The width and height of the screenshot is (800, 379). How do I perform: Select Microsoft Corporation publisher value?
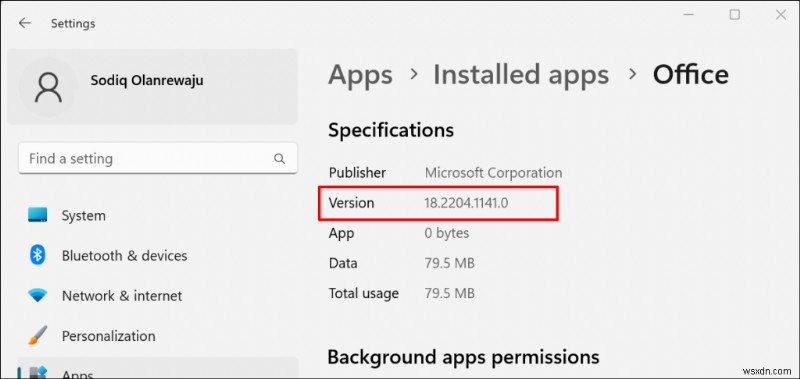click(x=493, y=172)
